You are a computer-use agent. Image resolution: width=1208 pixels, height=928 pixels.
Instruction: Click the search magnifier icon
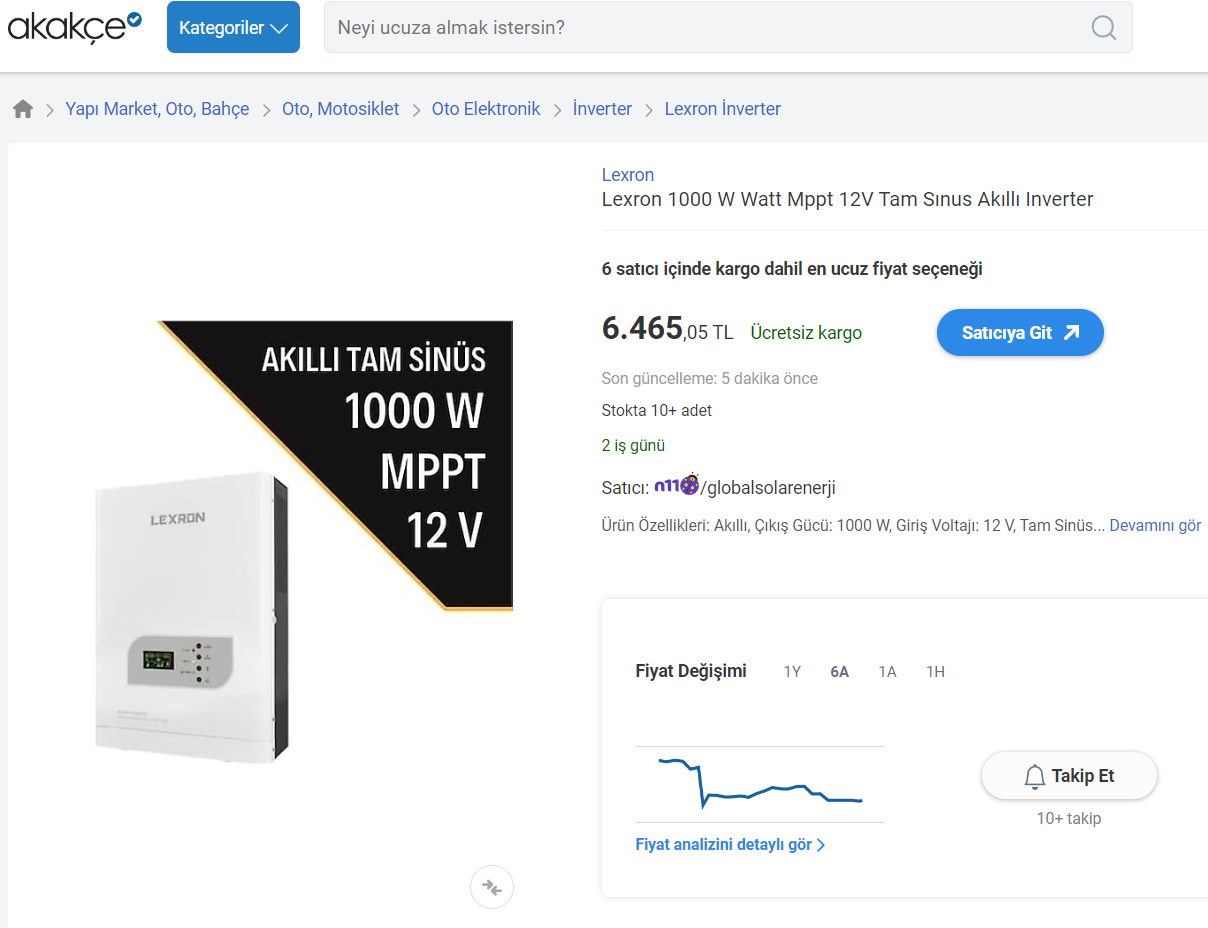click(x=1103, y=28)
